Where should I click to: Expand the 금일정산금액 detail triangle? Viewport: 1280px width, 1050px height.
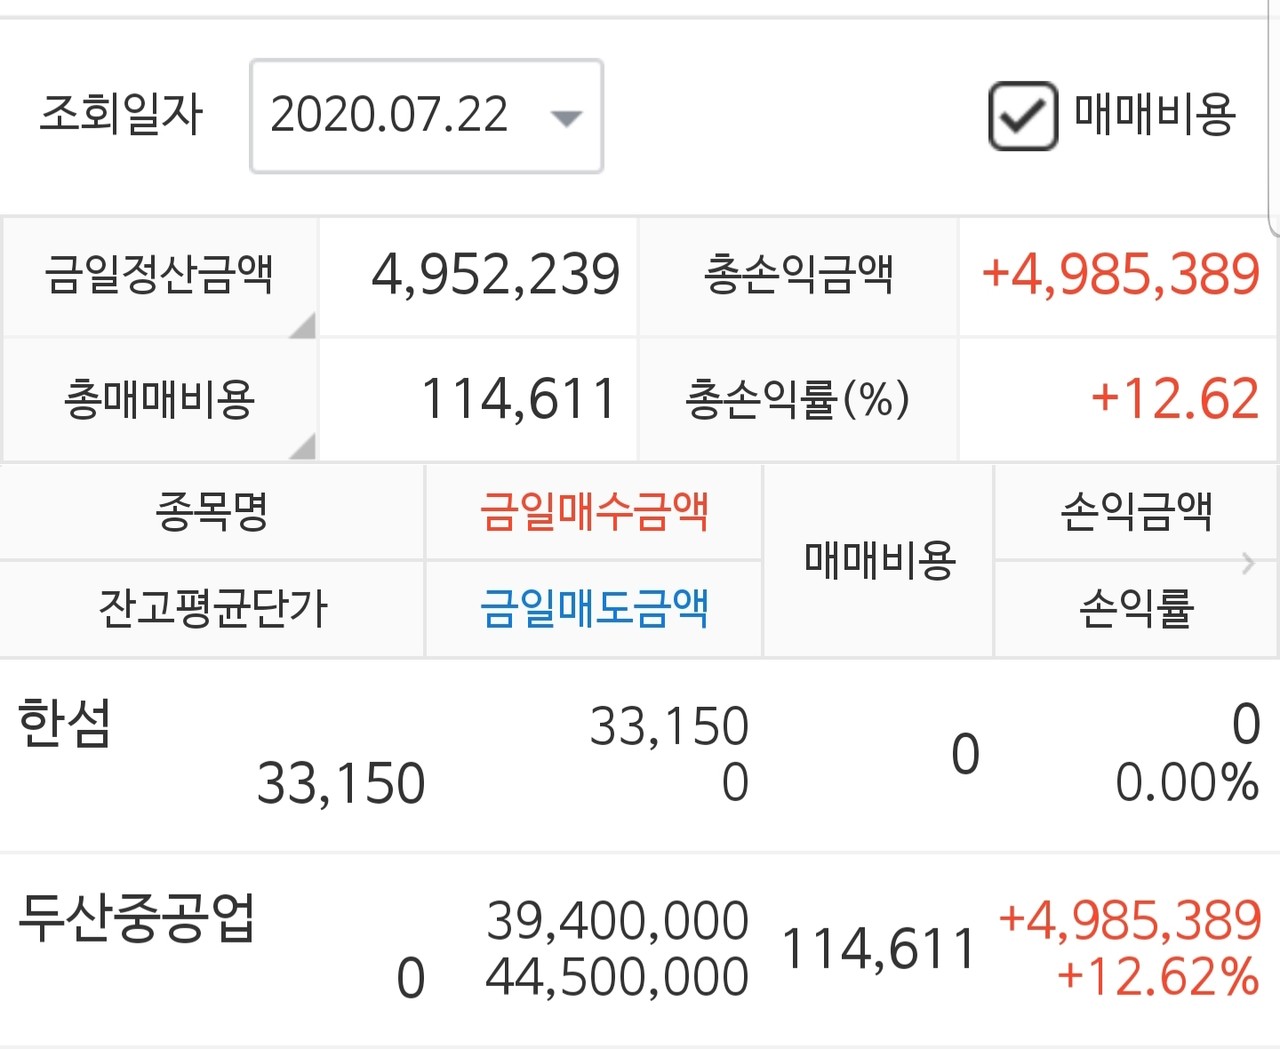(x=305, y=325)
